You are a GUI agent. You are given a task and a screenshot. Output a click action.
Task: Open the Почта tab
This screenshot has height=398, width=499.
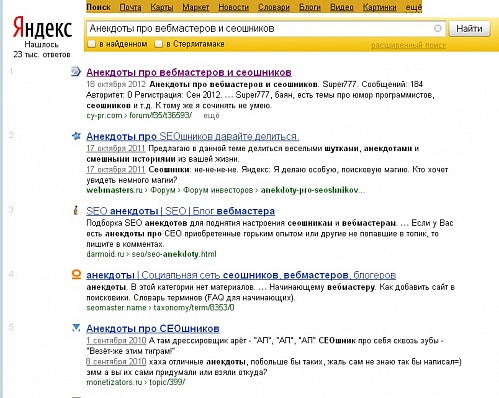point(130,7)
